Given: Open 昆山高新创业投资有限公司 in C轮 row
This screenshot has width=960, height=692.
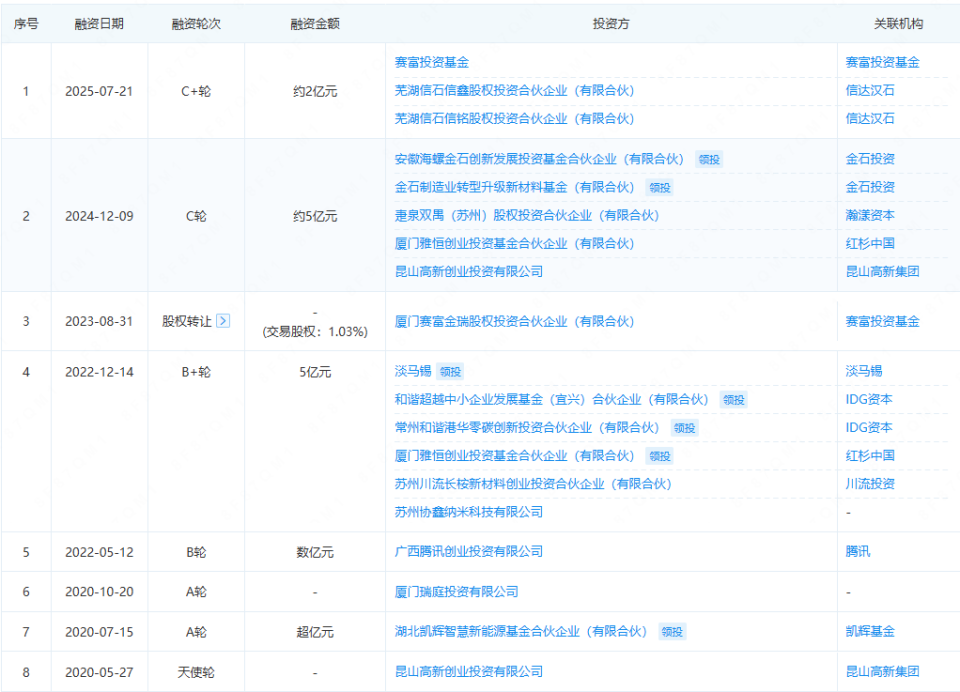Looking at the screenshot, I should pos(469,272).
